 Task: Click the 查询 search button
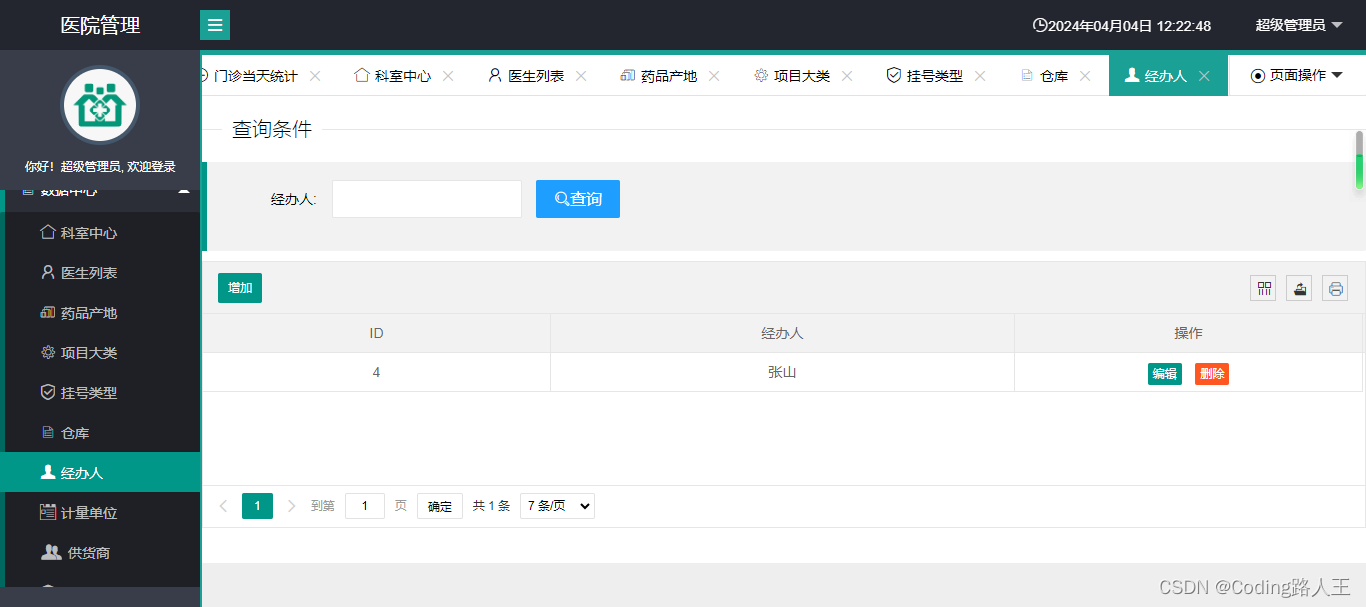coord(578,199)
